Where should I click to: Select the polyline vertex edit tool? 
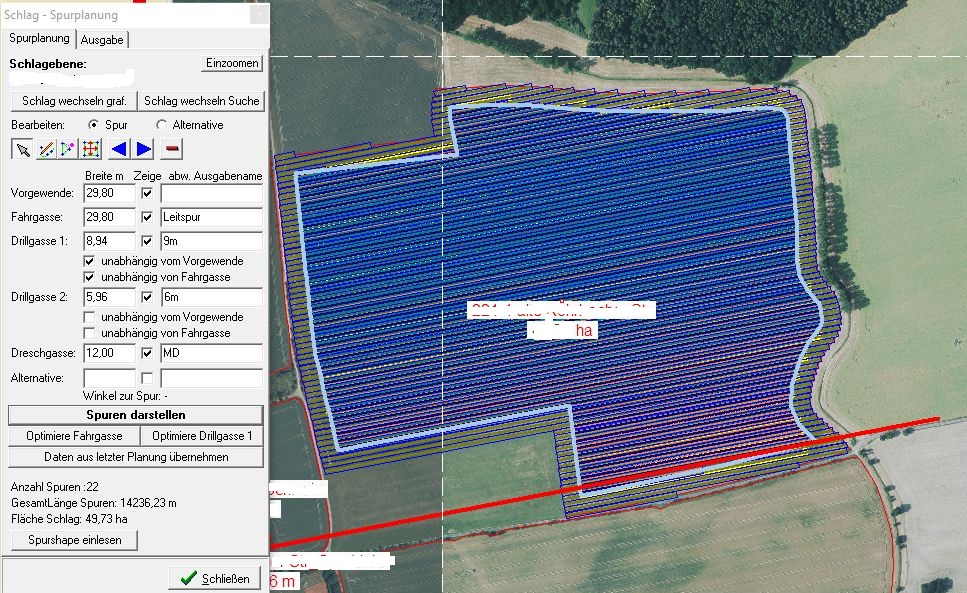pos(67,149)
